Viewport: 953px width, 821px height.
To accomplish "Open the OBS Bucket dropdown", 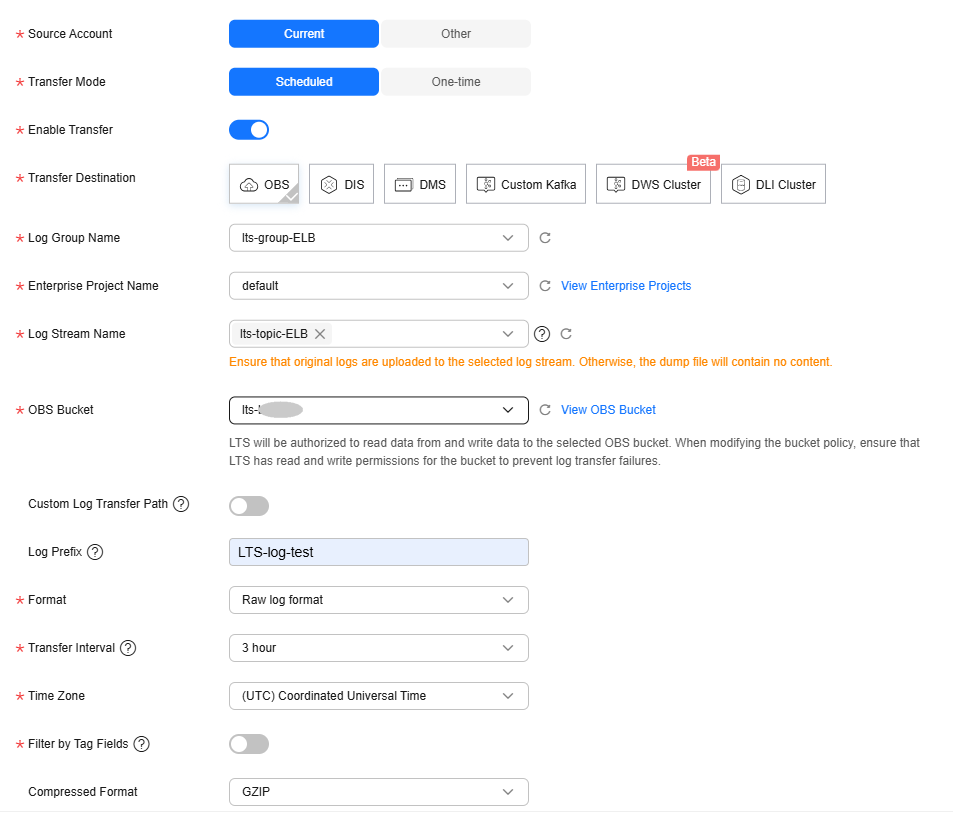I will 379,410.
